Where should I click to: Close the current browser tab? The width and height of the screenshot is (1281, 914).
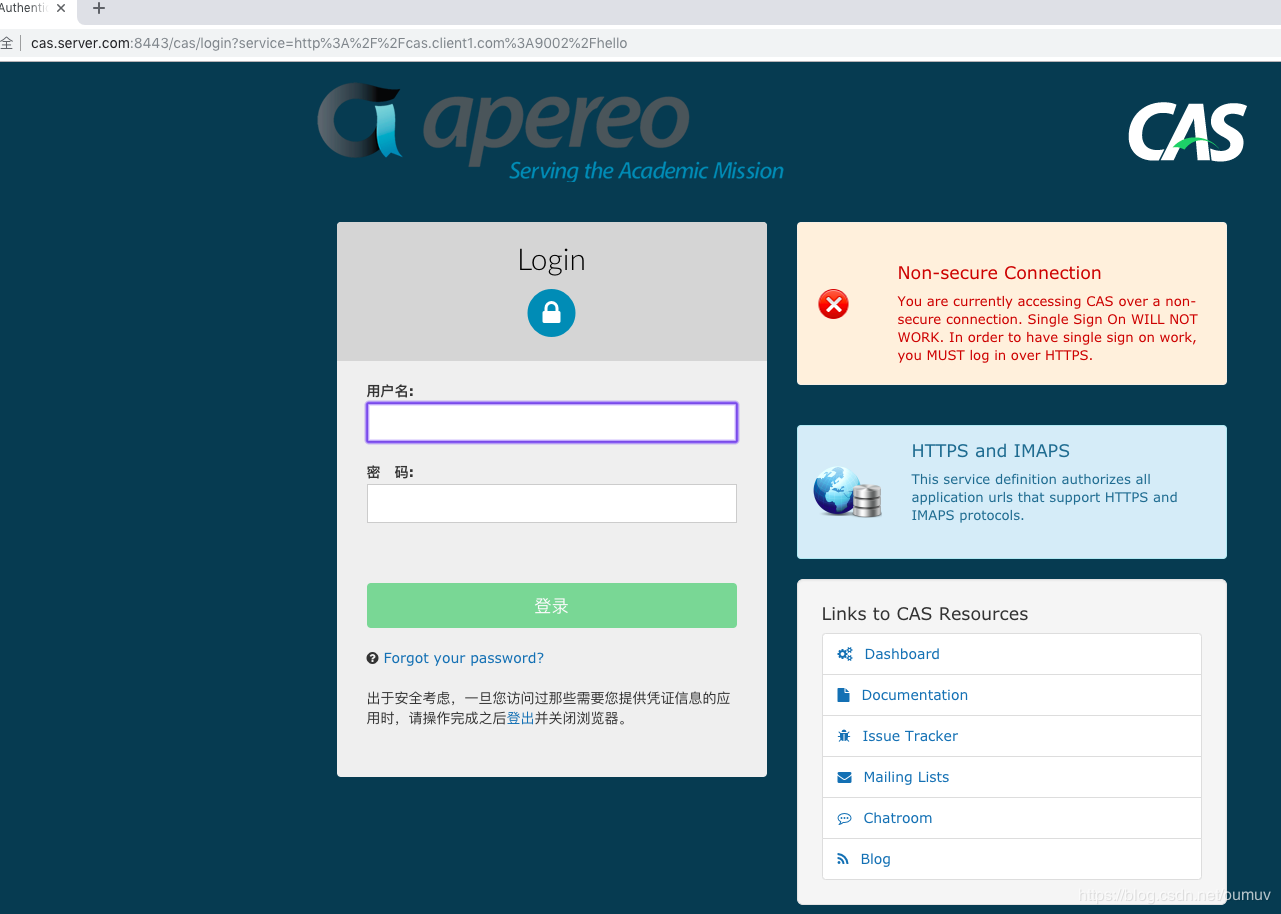pos(61,8)
